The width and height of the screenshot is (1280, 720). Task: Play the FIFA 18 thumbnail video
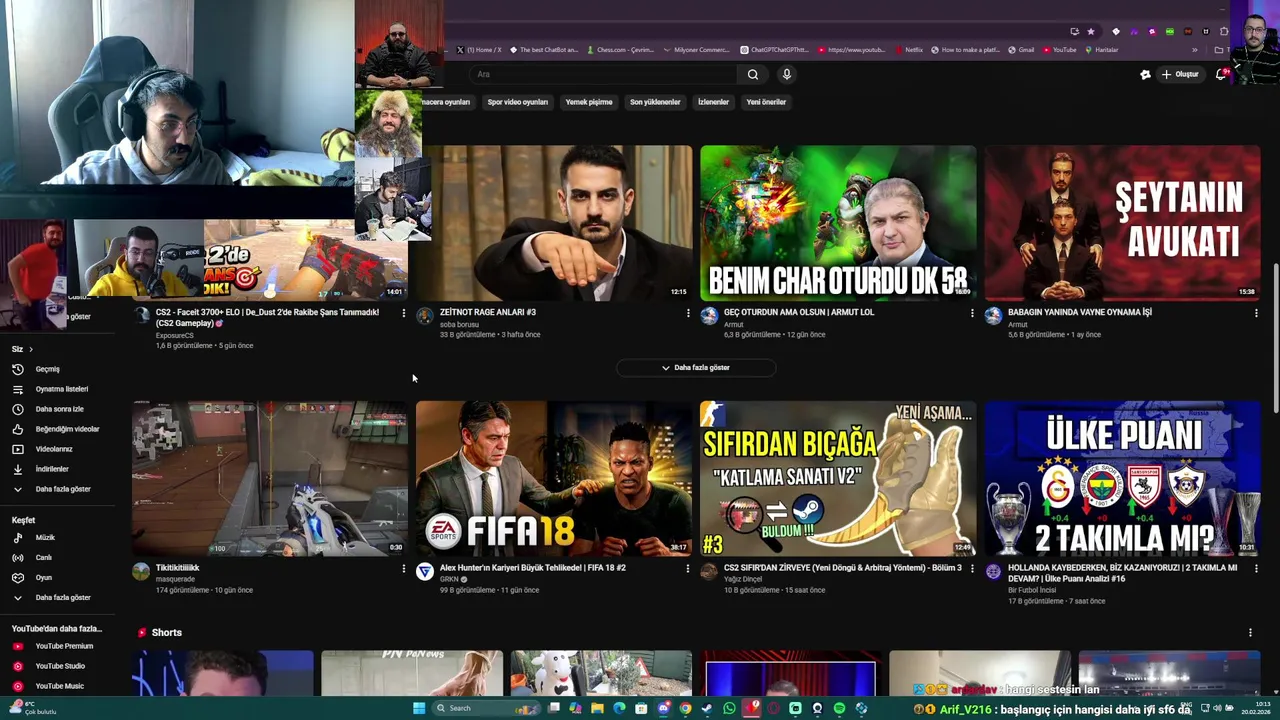(x=554, y=478)
